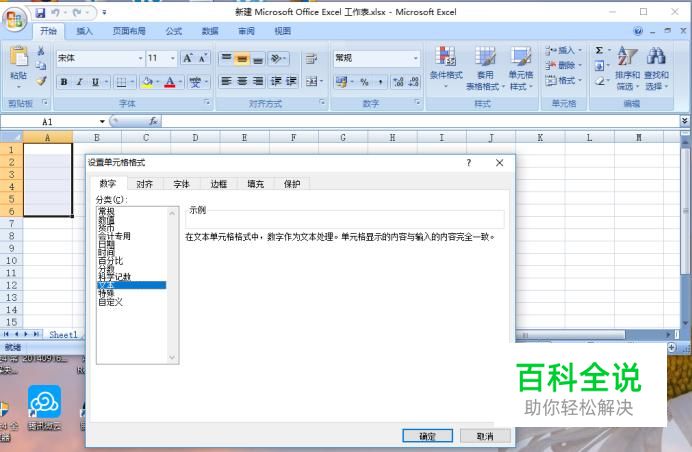Click the red font color A
This screenshot has width=692, height=452.
coord(169,82)
